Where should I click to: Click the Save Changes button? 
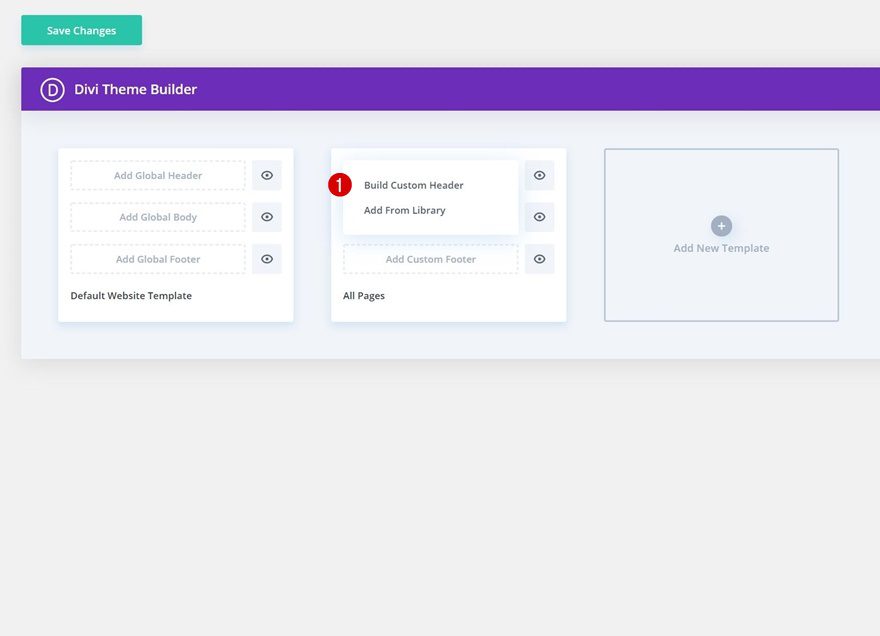click(x=81, y=30)
